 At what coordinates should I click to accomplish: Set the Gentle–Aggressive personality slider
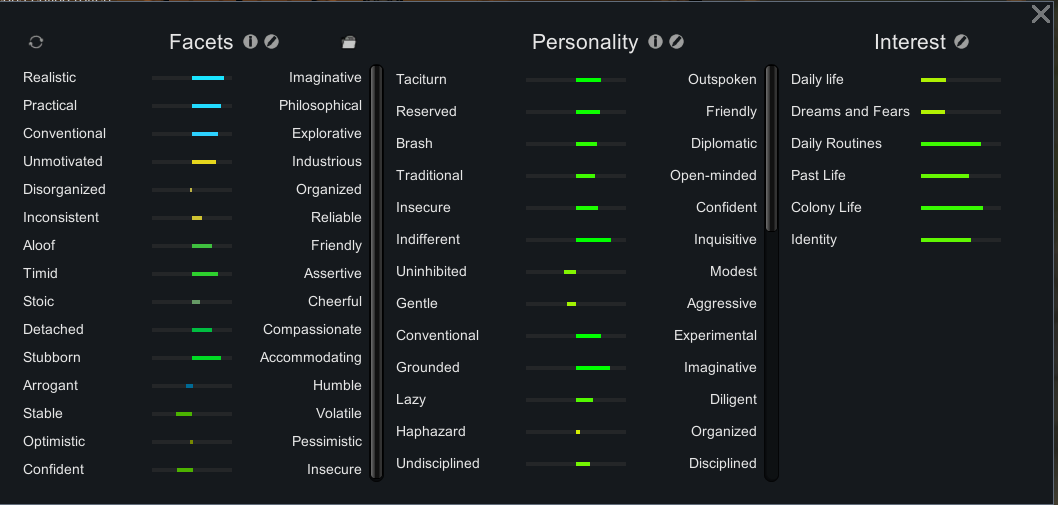576,304
